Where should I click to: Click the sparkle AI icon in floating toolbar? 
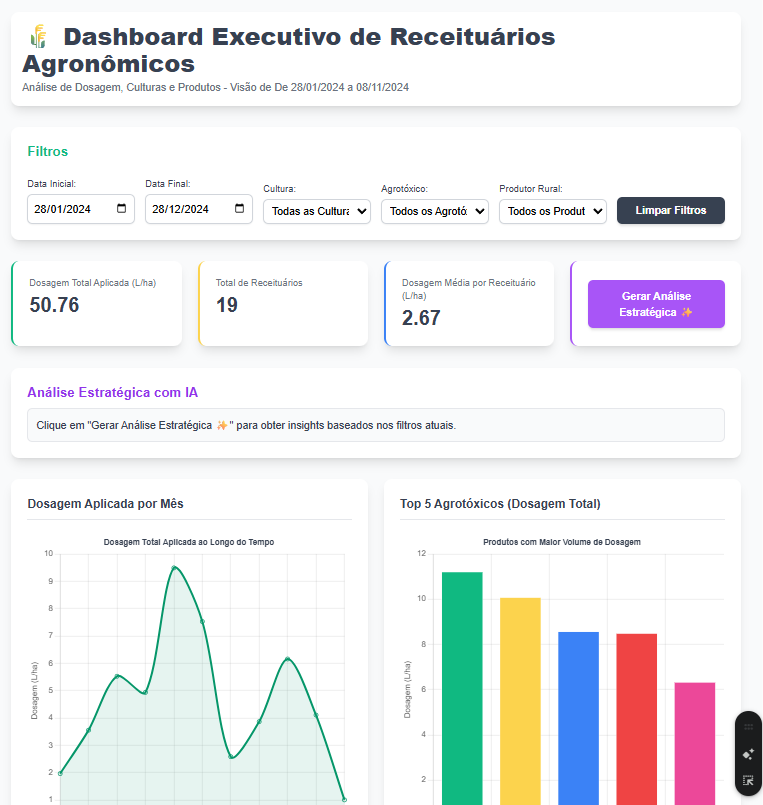748,754
